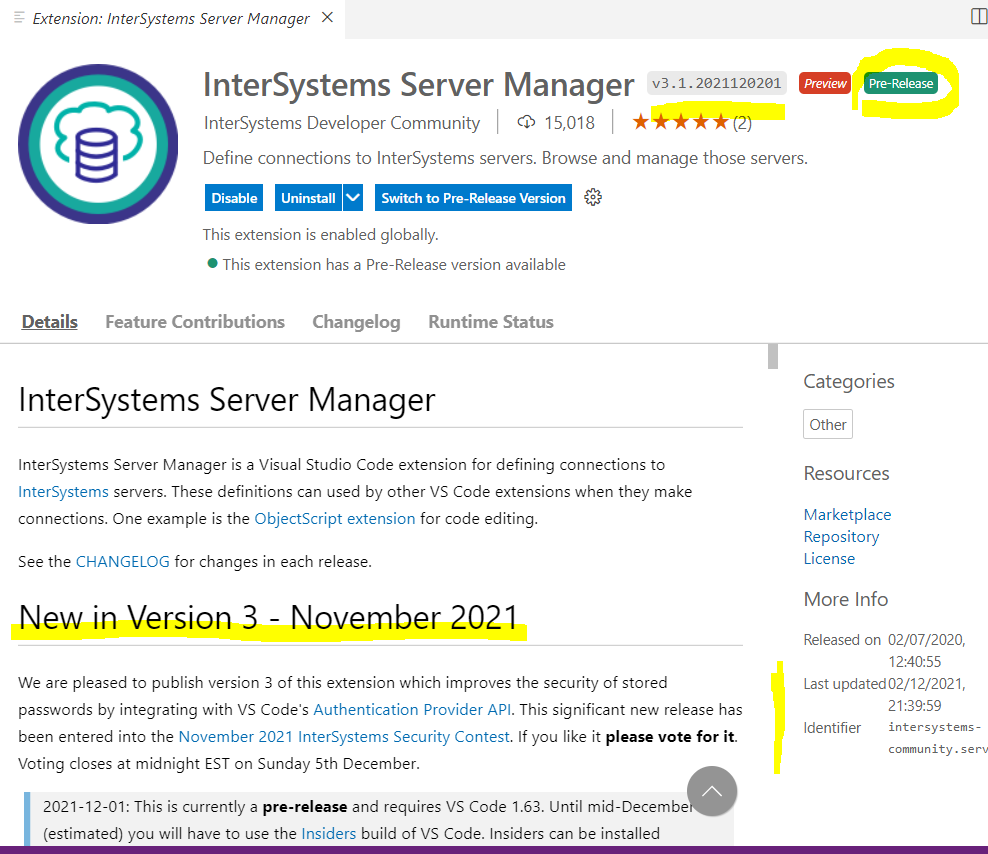Click the InterSystems Server Manager extension logo
The width and height of the screenshot is (988, 854).
(98, 144)
